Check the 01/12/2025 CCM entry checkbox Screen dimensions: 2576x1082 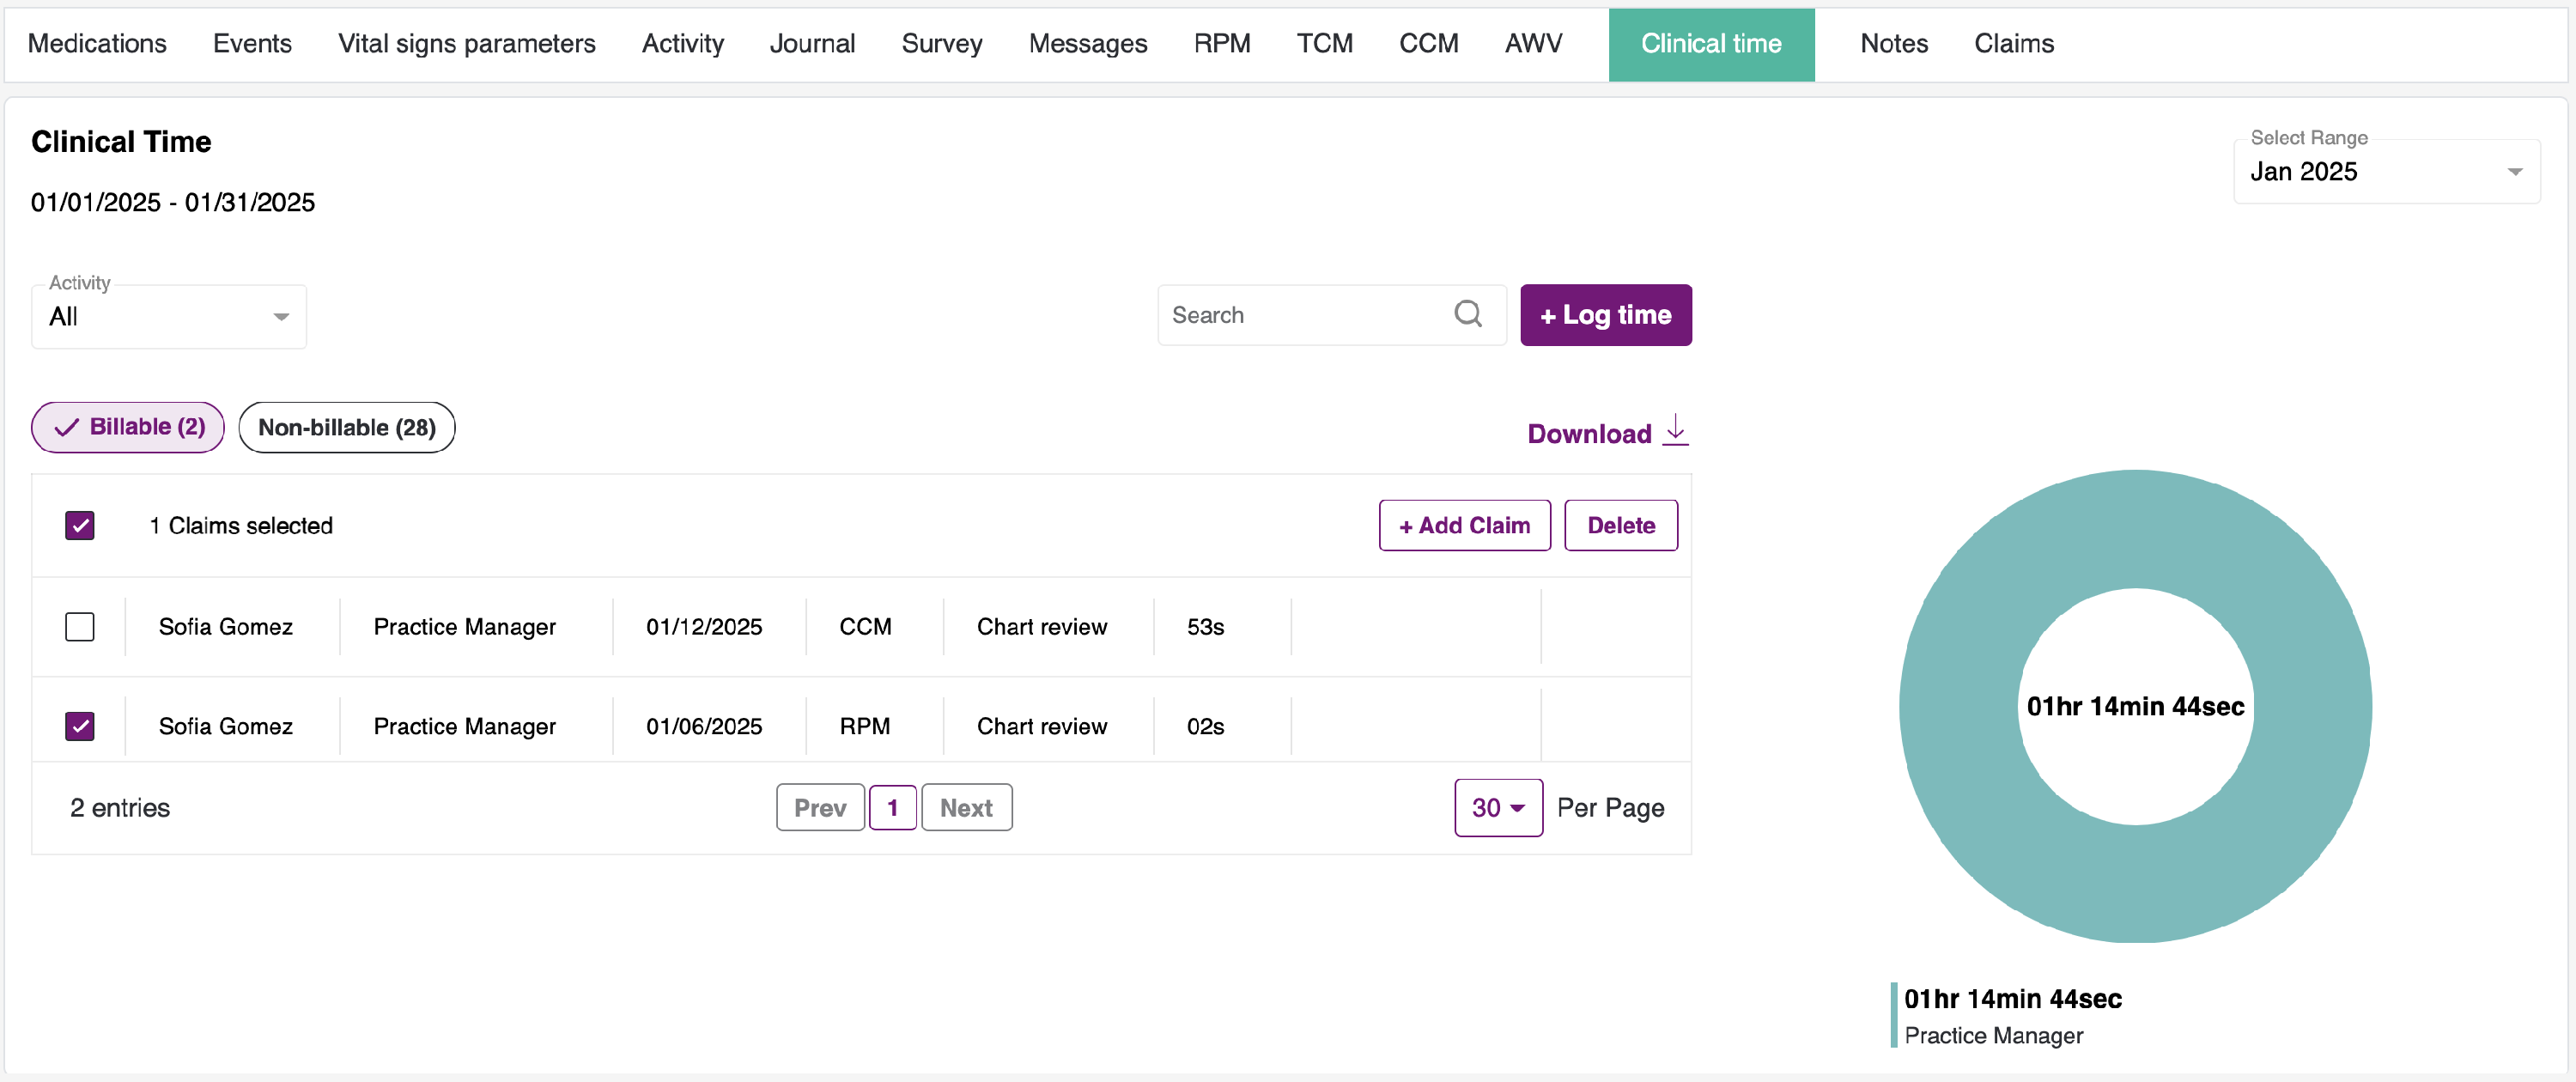[x=80, y=626]
